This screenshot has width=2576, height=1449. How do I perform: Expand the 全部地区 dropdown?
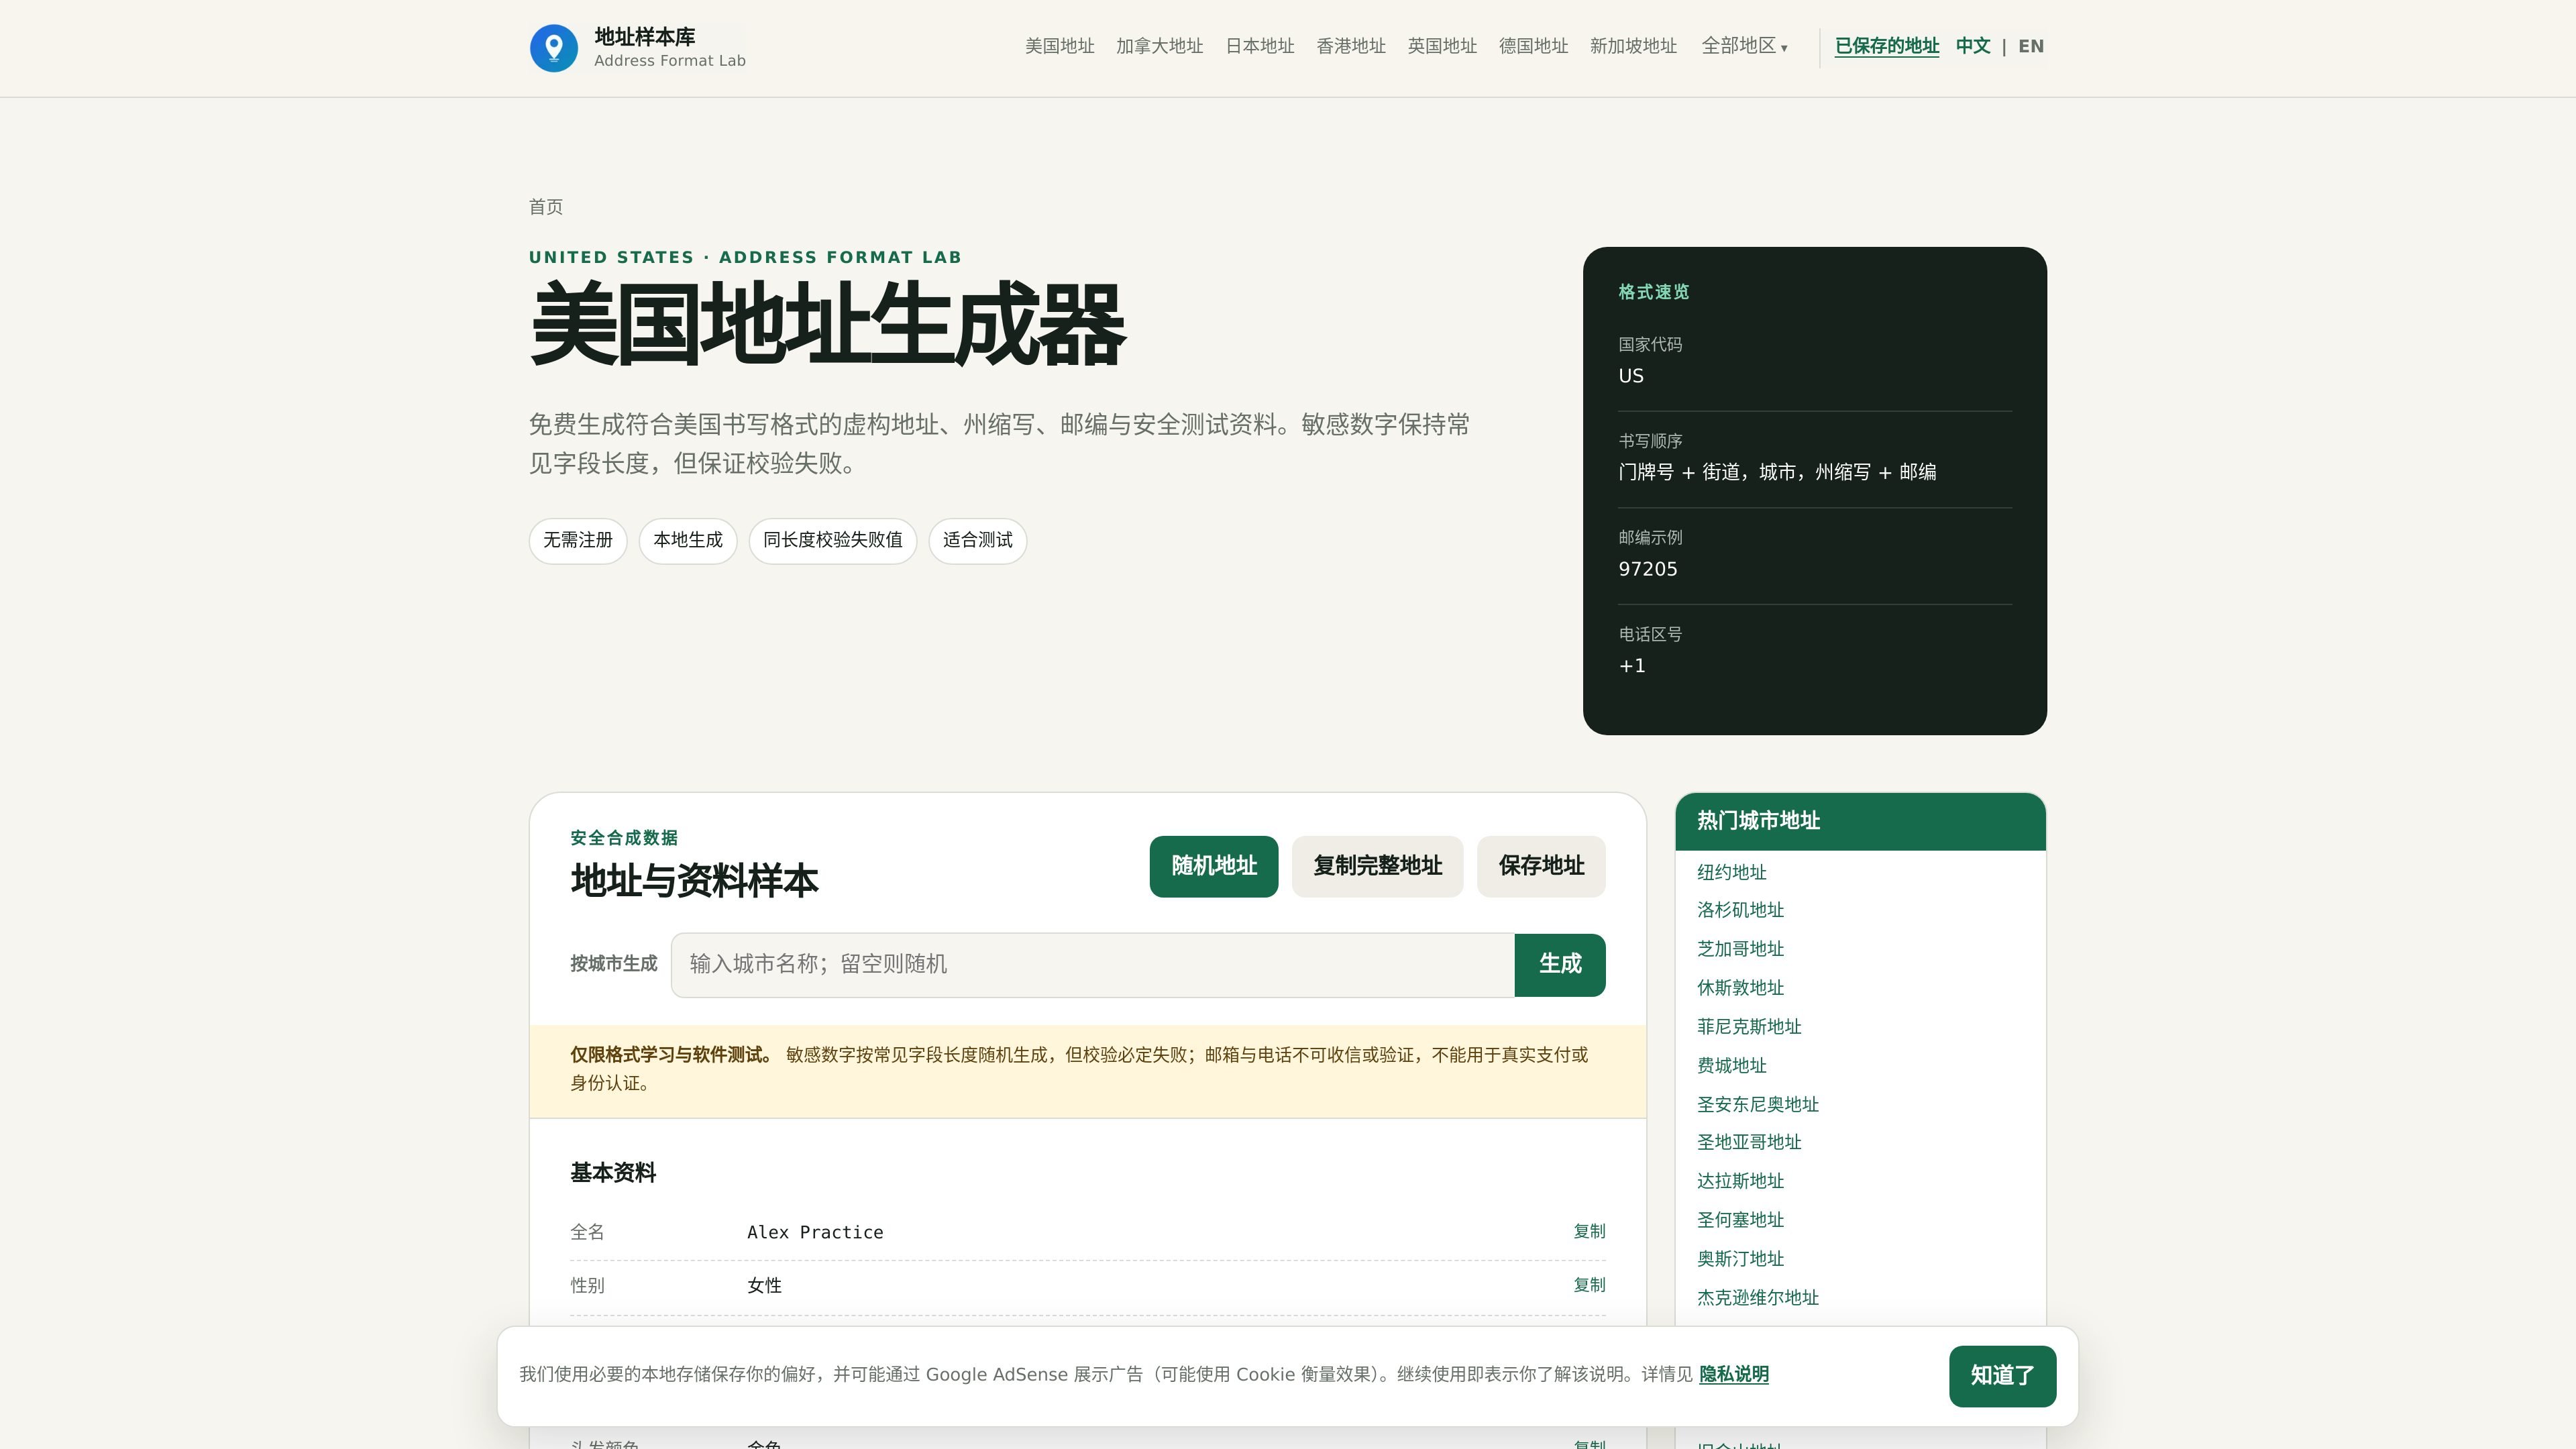(1744, 46)
